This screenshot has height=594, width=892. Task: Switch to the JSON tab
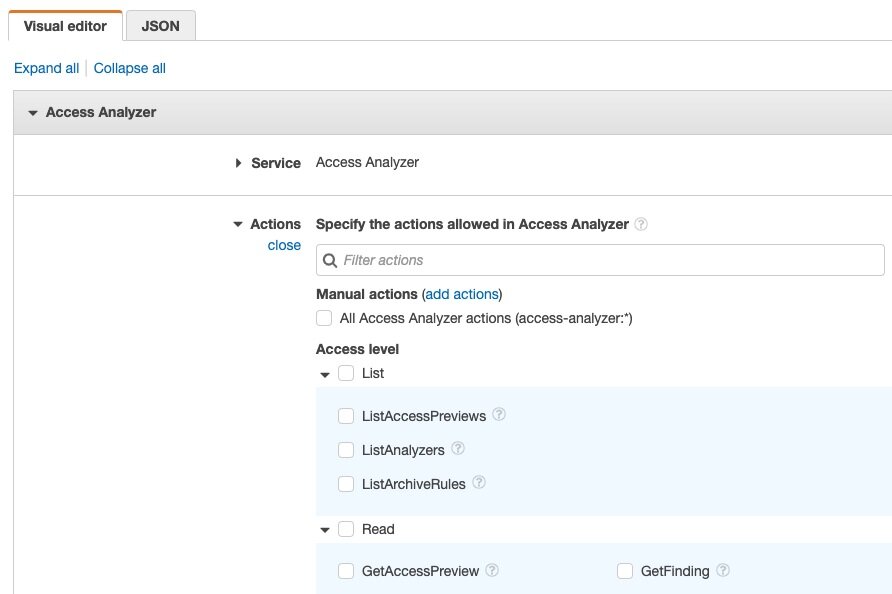coord(160,26)
